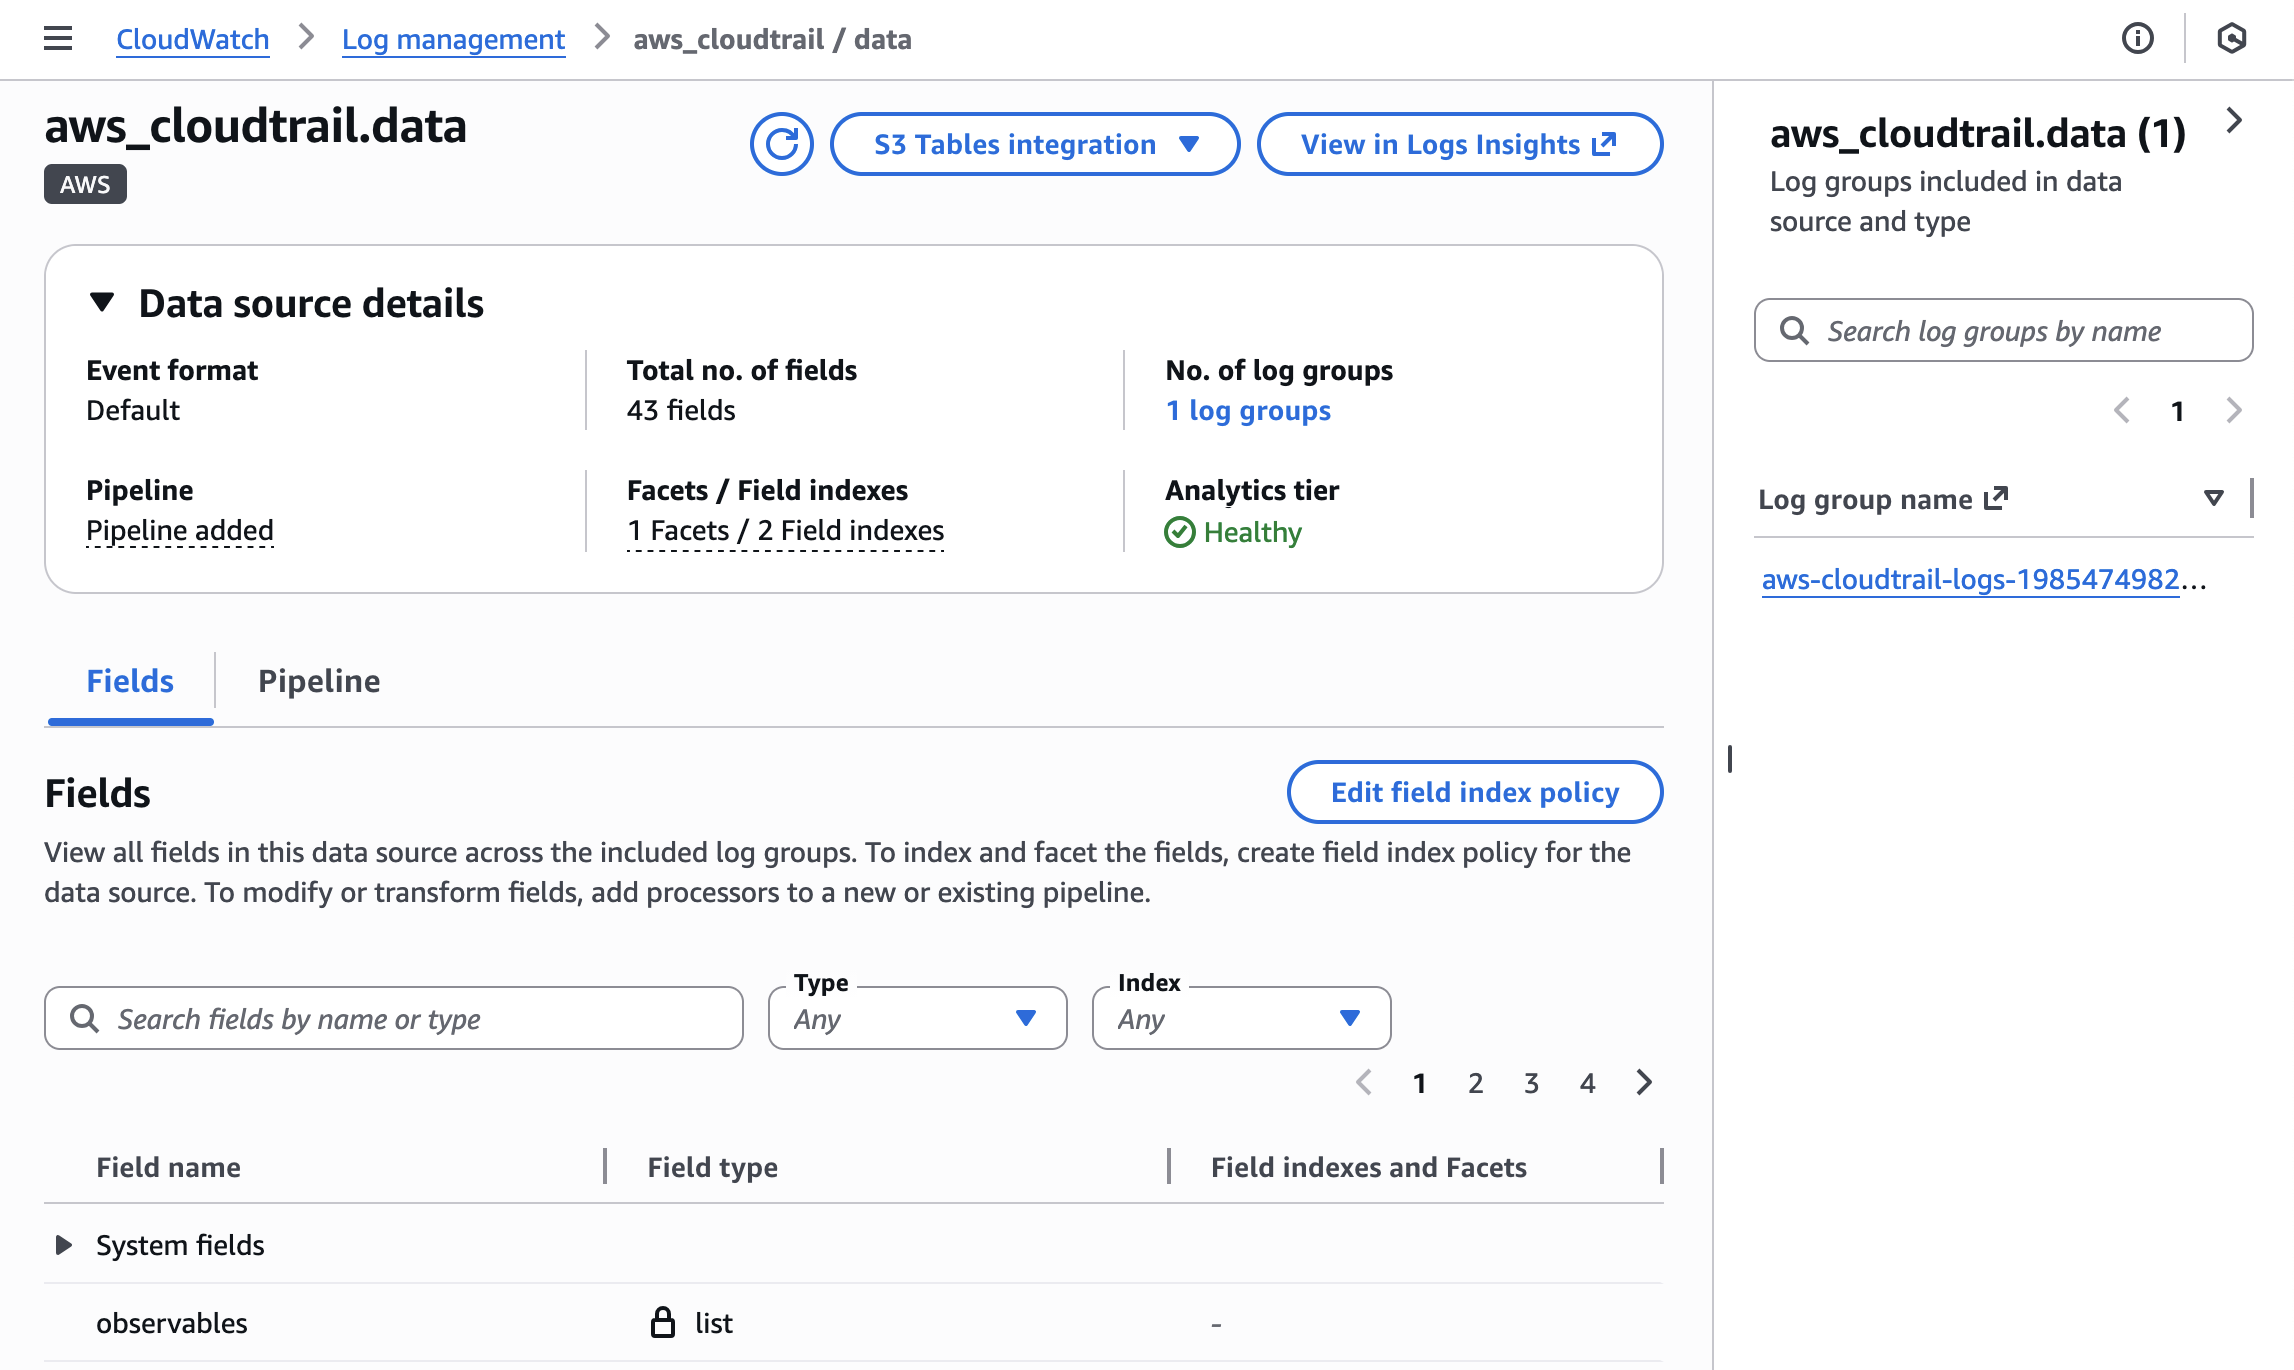
Task: Click the info circle icon
Action: (2137, 39)
